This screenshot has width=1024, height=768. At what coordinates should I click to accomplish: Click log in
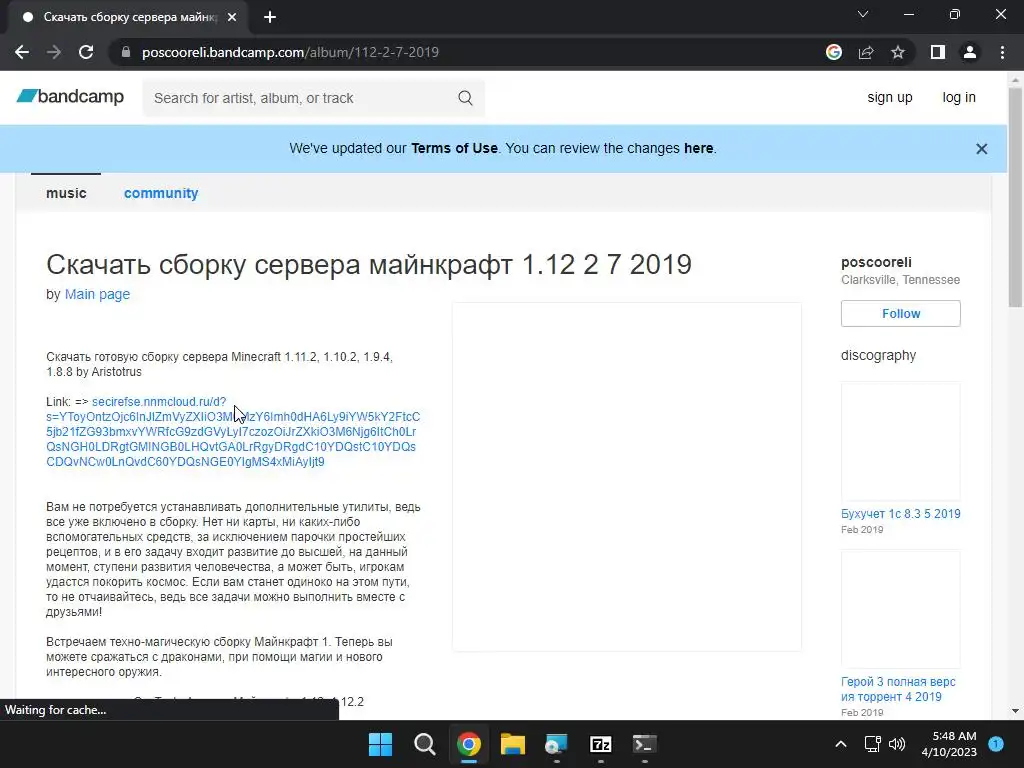click(959, 97)
